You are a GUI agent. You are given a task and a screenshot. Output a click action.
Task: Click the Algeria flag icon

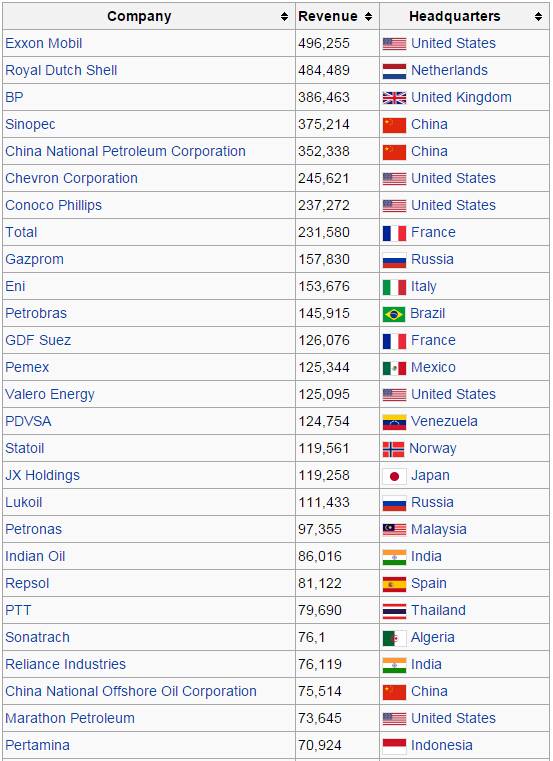394,638
